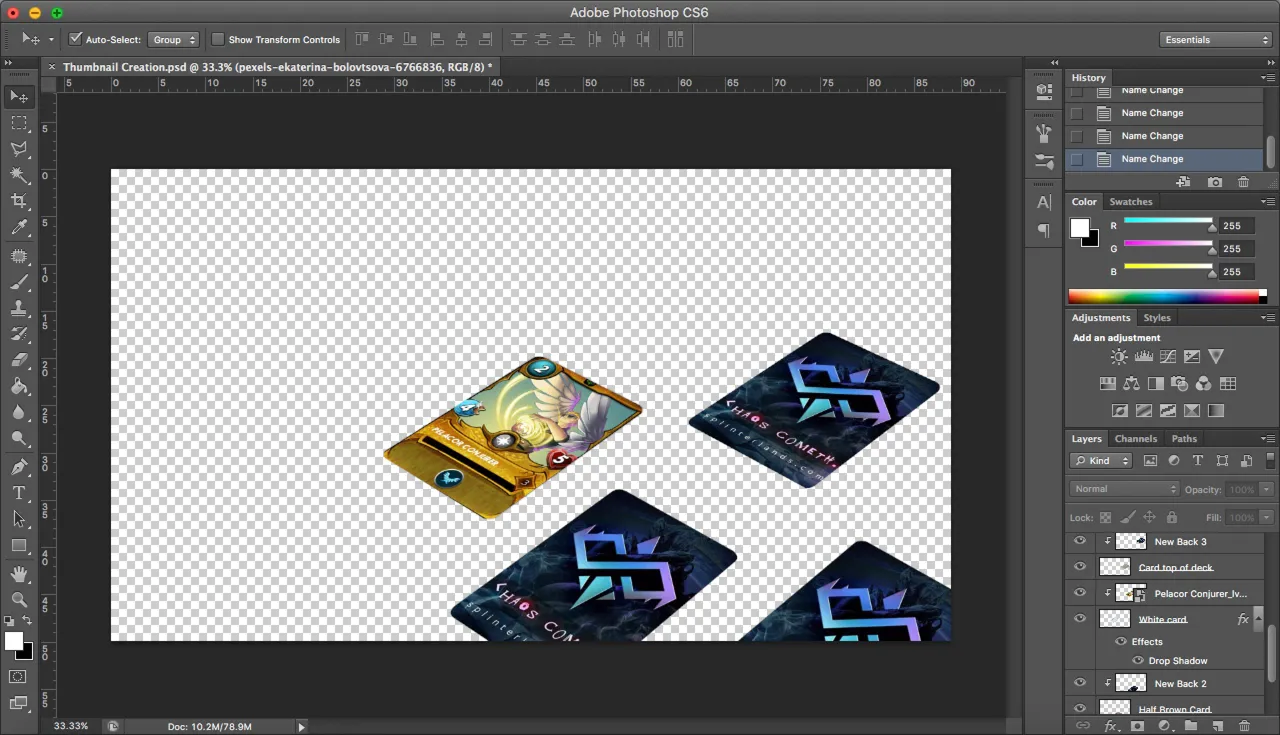Select the Hand tool
This screenshot has width=1280, height=735.
tap(19, 574)
